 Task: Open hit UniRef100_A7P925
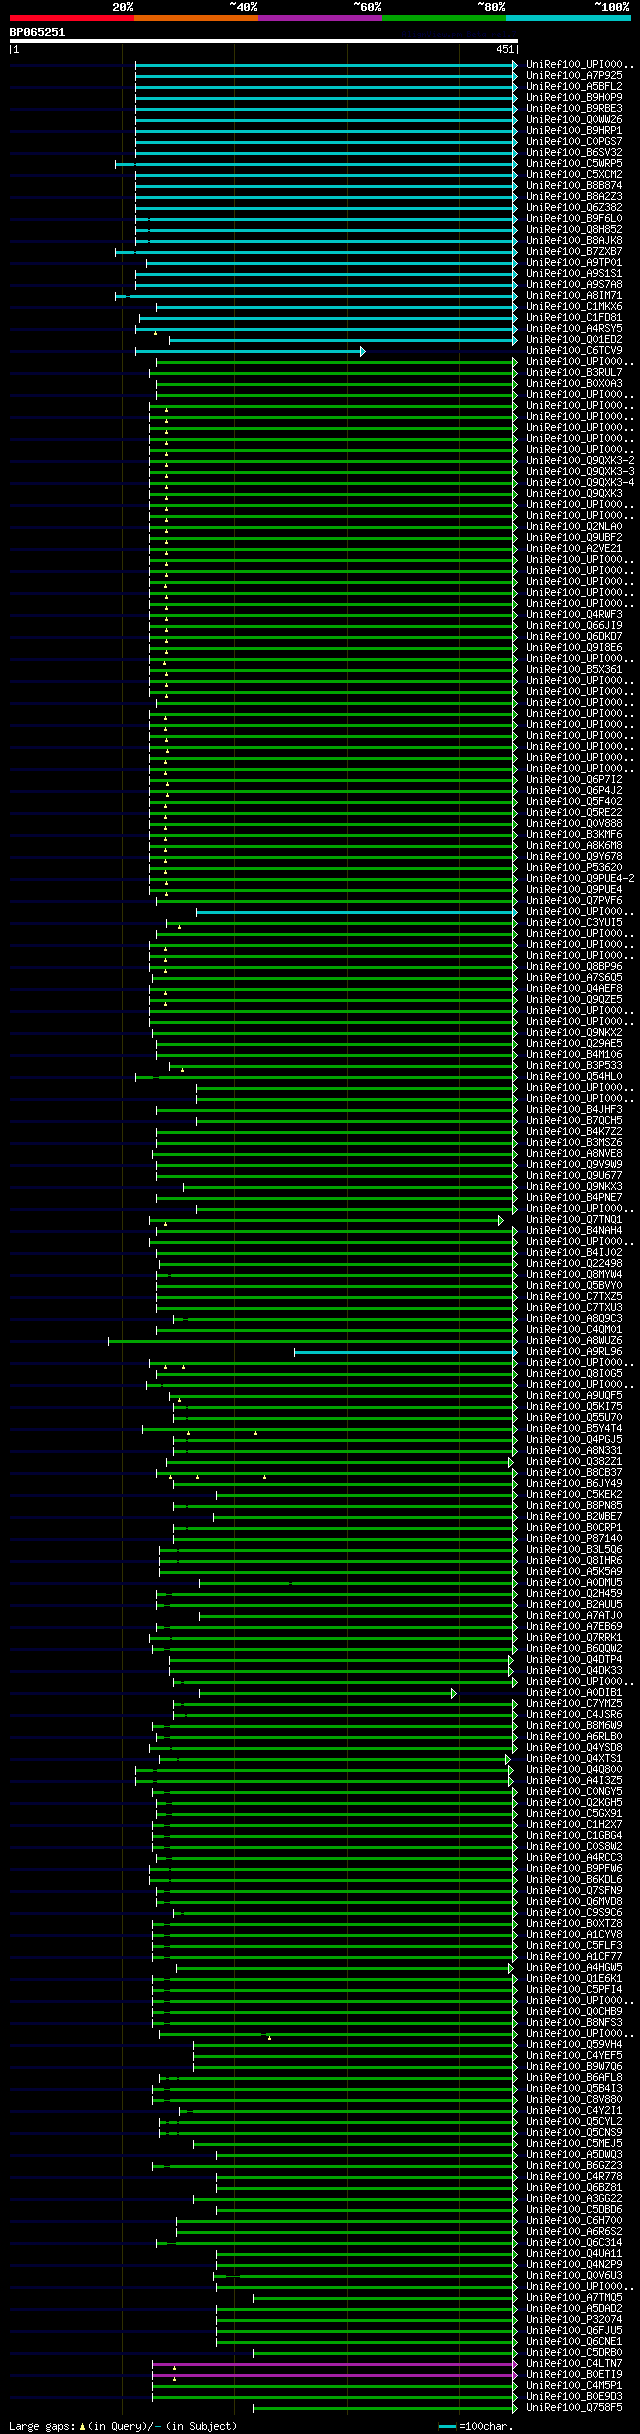574,76
